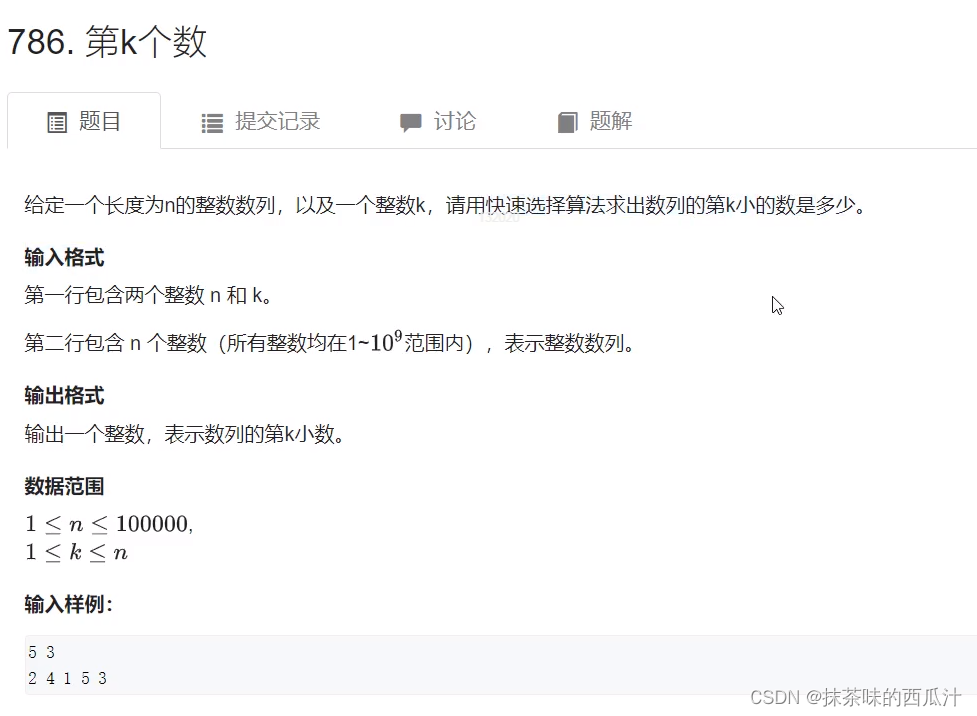The image size is (977, 716).
Task: Click the constraint 1 ≤ k ≤ n
Action: [x=77, y=552]
